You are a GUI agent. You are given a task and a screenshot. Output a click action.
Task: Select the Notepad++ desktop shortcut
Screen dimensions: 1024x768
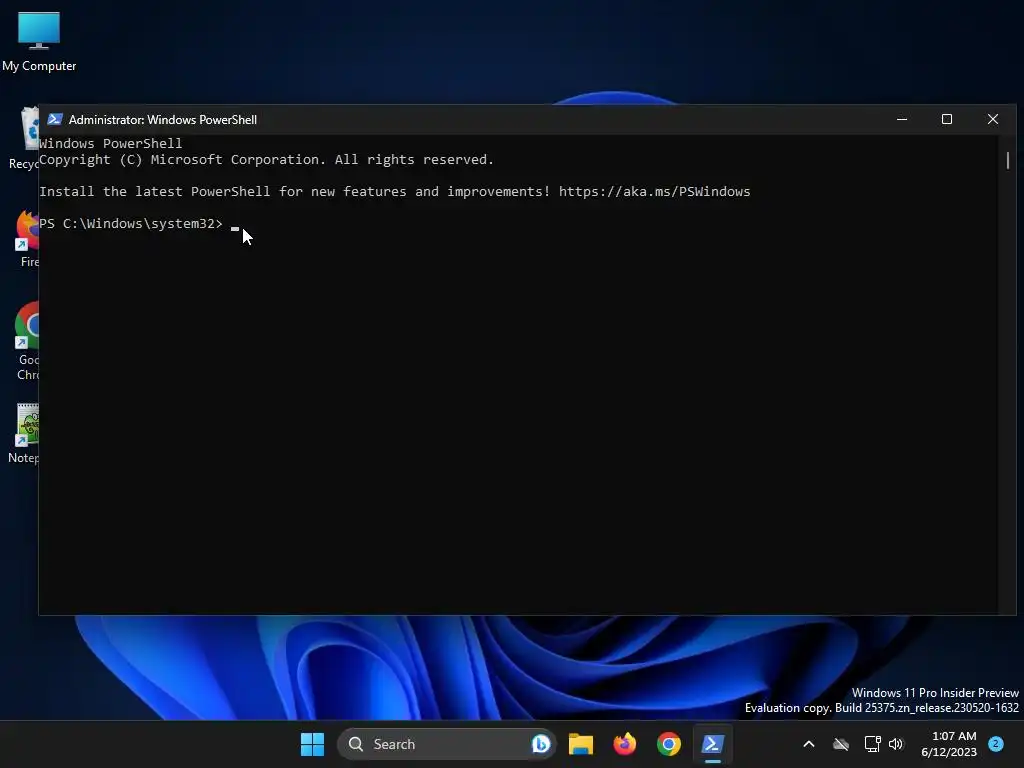tap(25, 434)
